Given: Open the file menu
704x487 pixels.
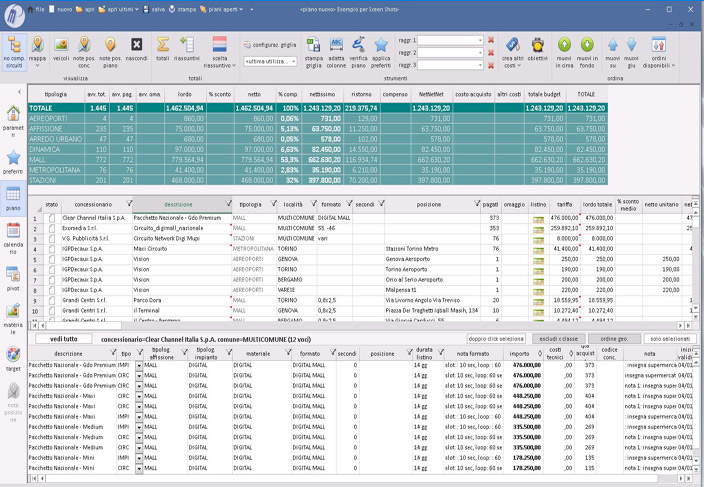Looking at the screenshot, I should [39, 7].
